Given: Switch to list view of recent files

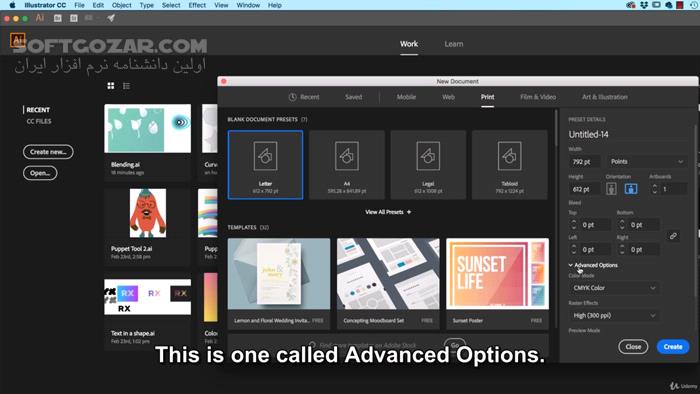Looking at the screenshot, I should click(x=127, y=86).
